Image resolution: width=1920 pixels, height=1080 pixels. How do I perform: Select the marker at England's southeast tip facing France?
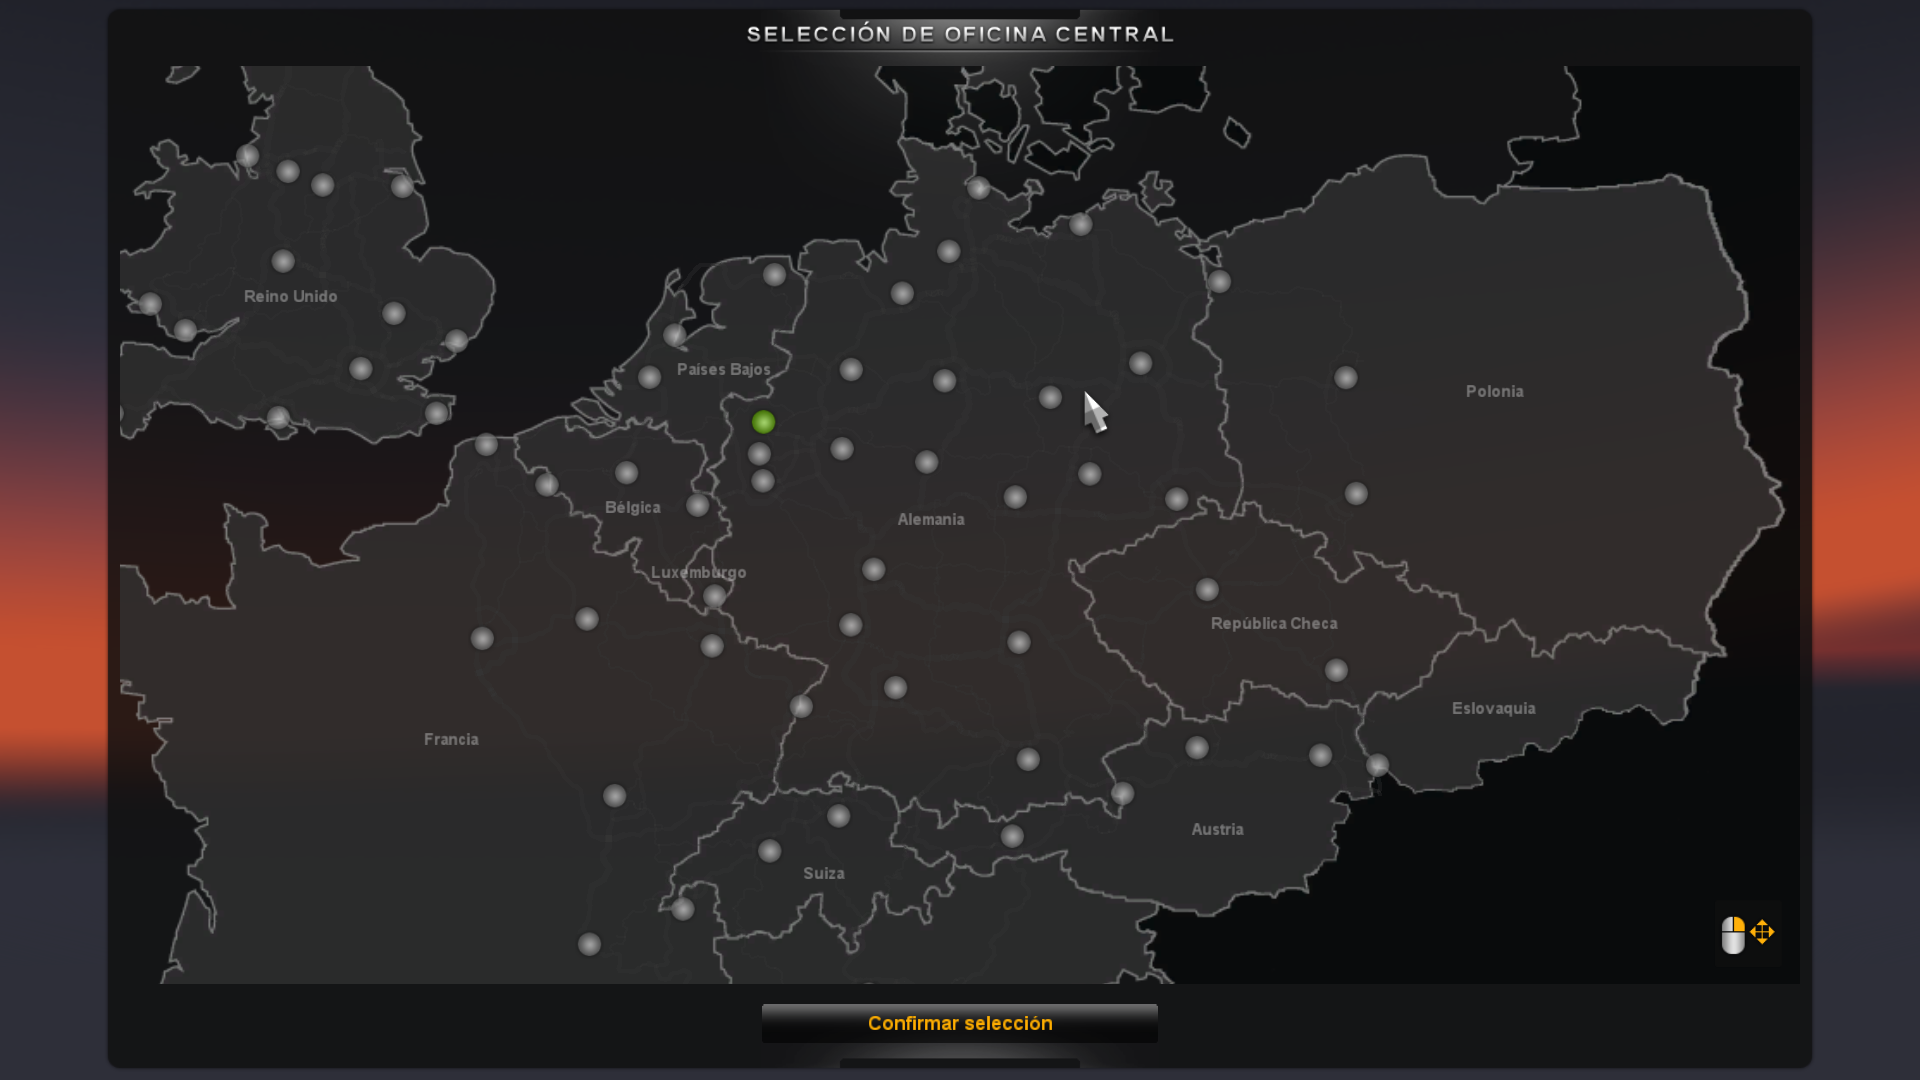[436, 412]
